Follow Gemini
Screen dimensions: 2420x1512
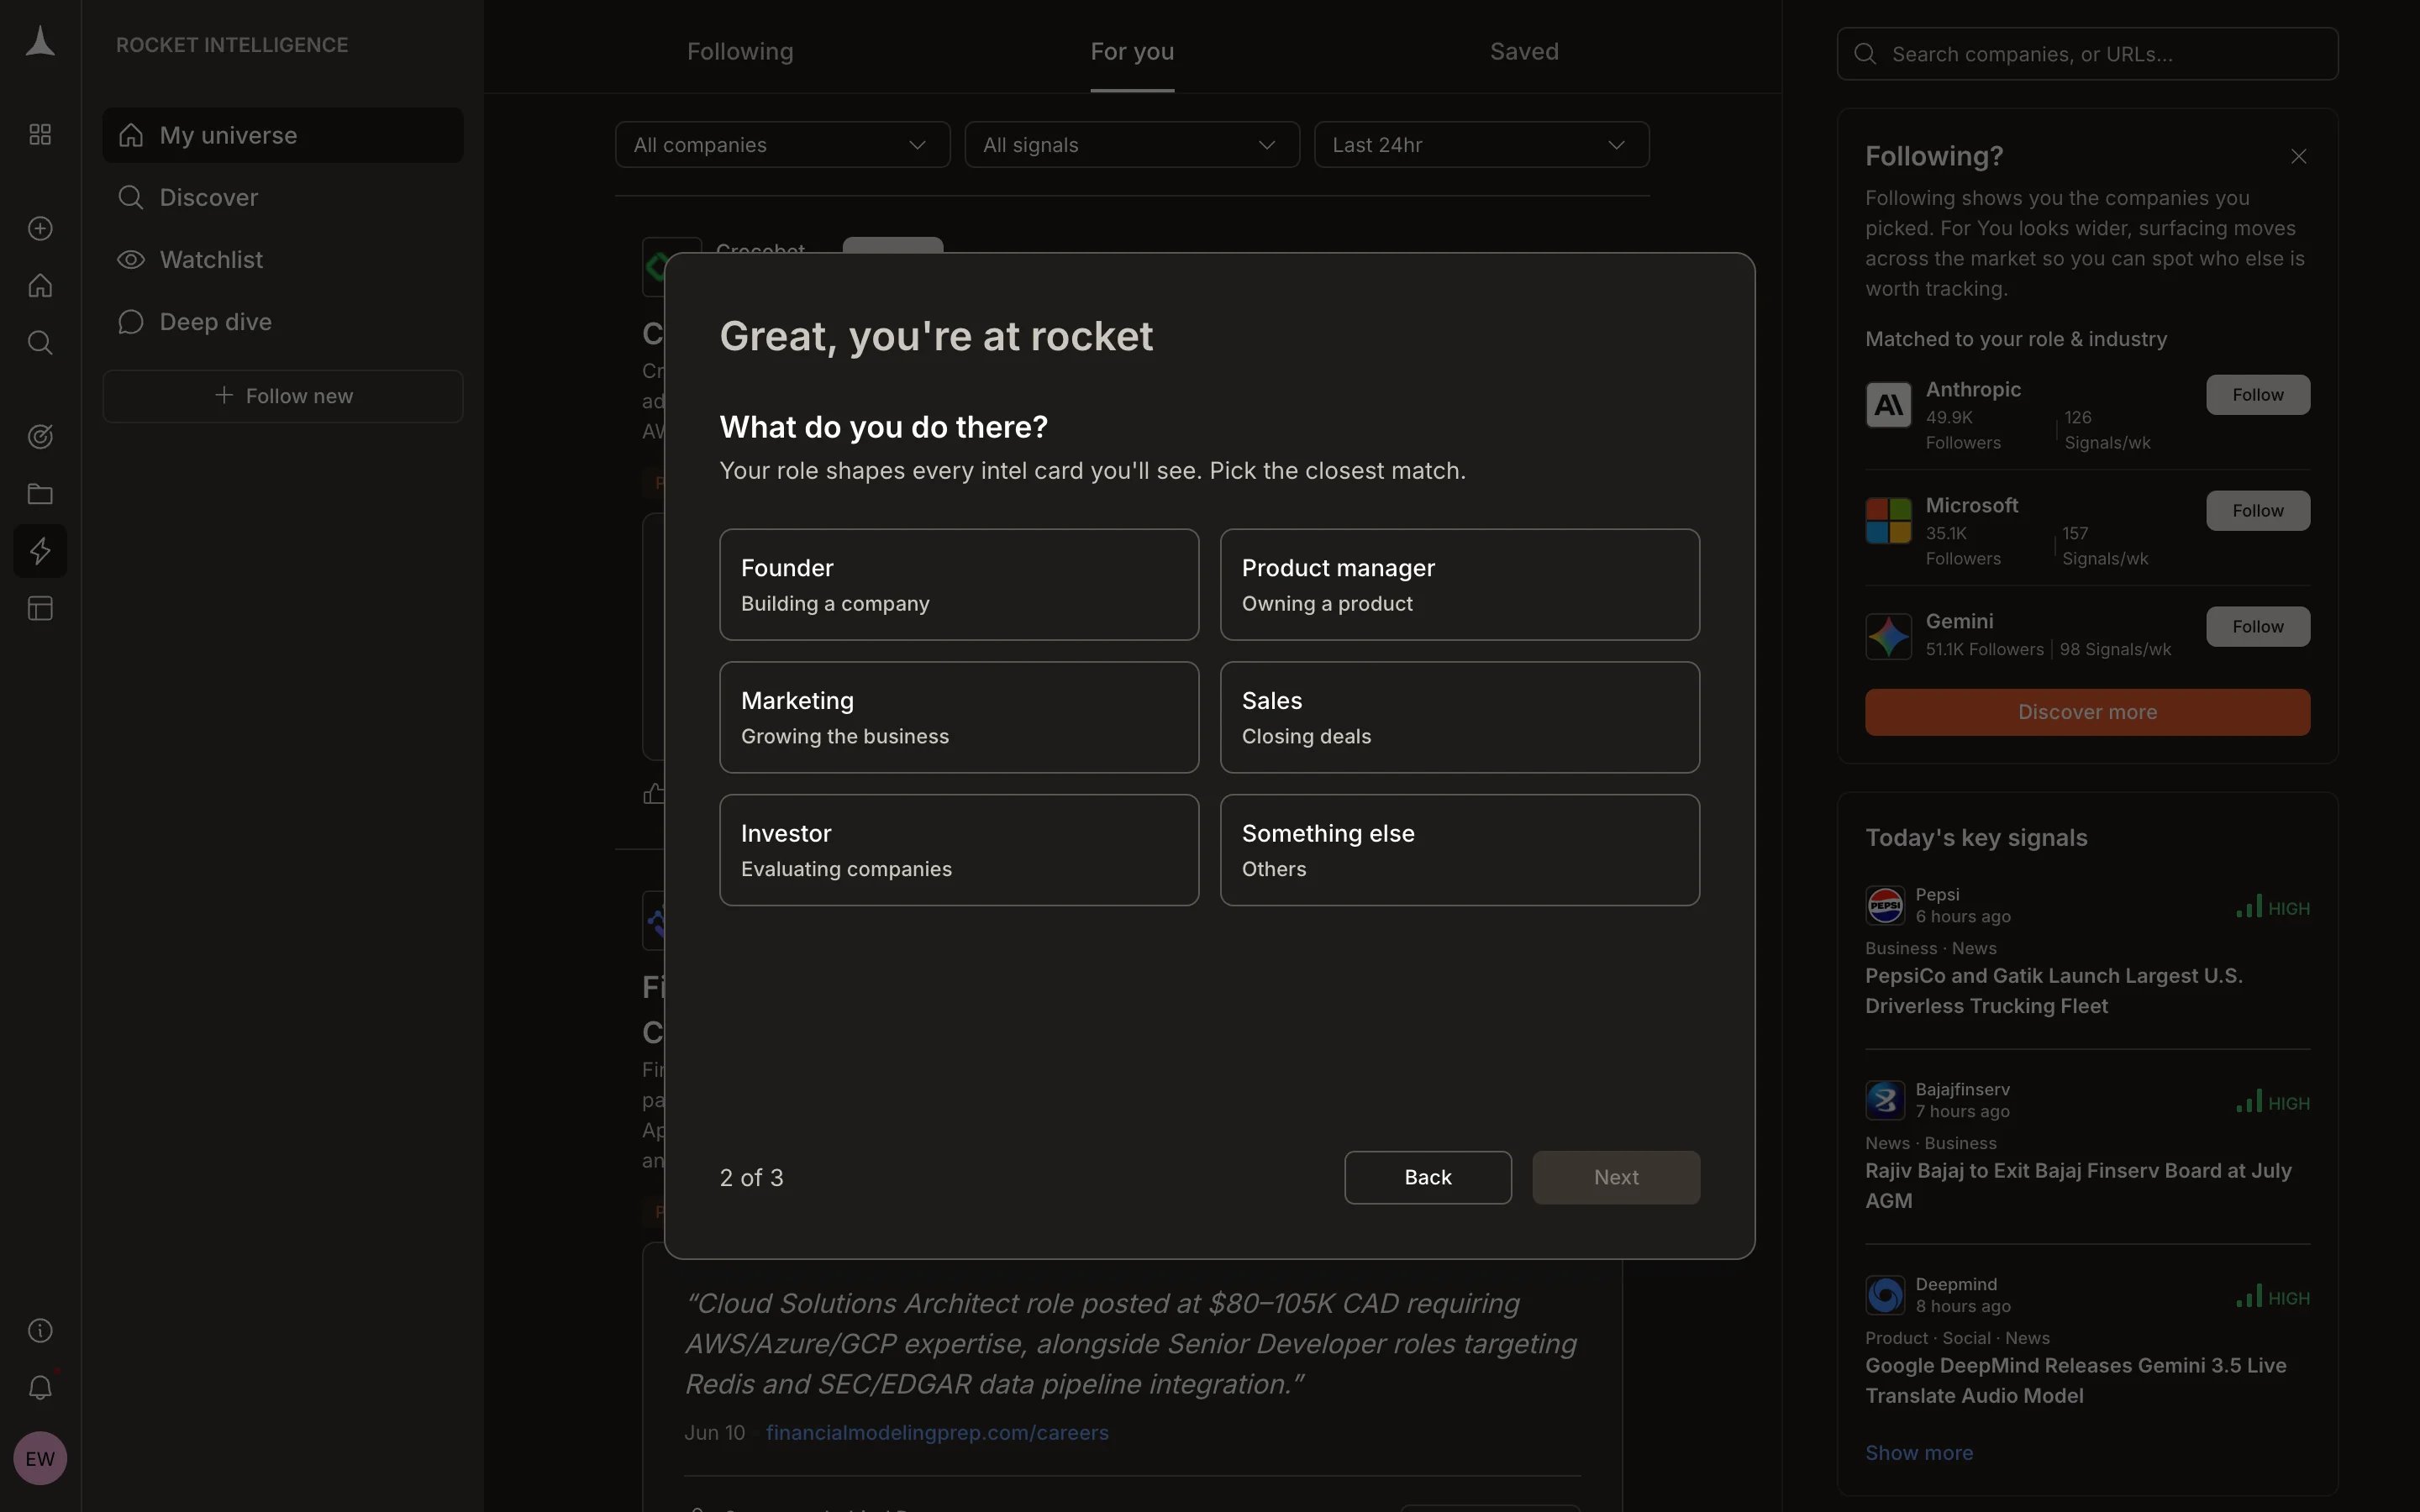(2258, 627)
